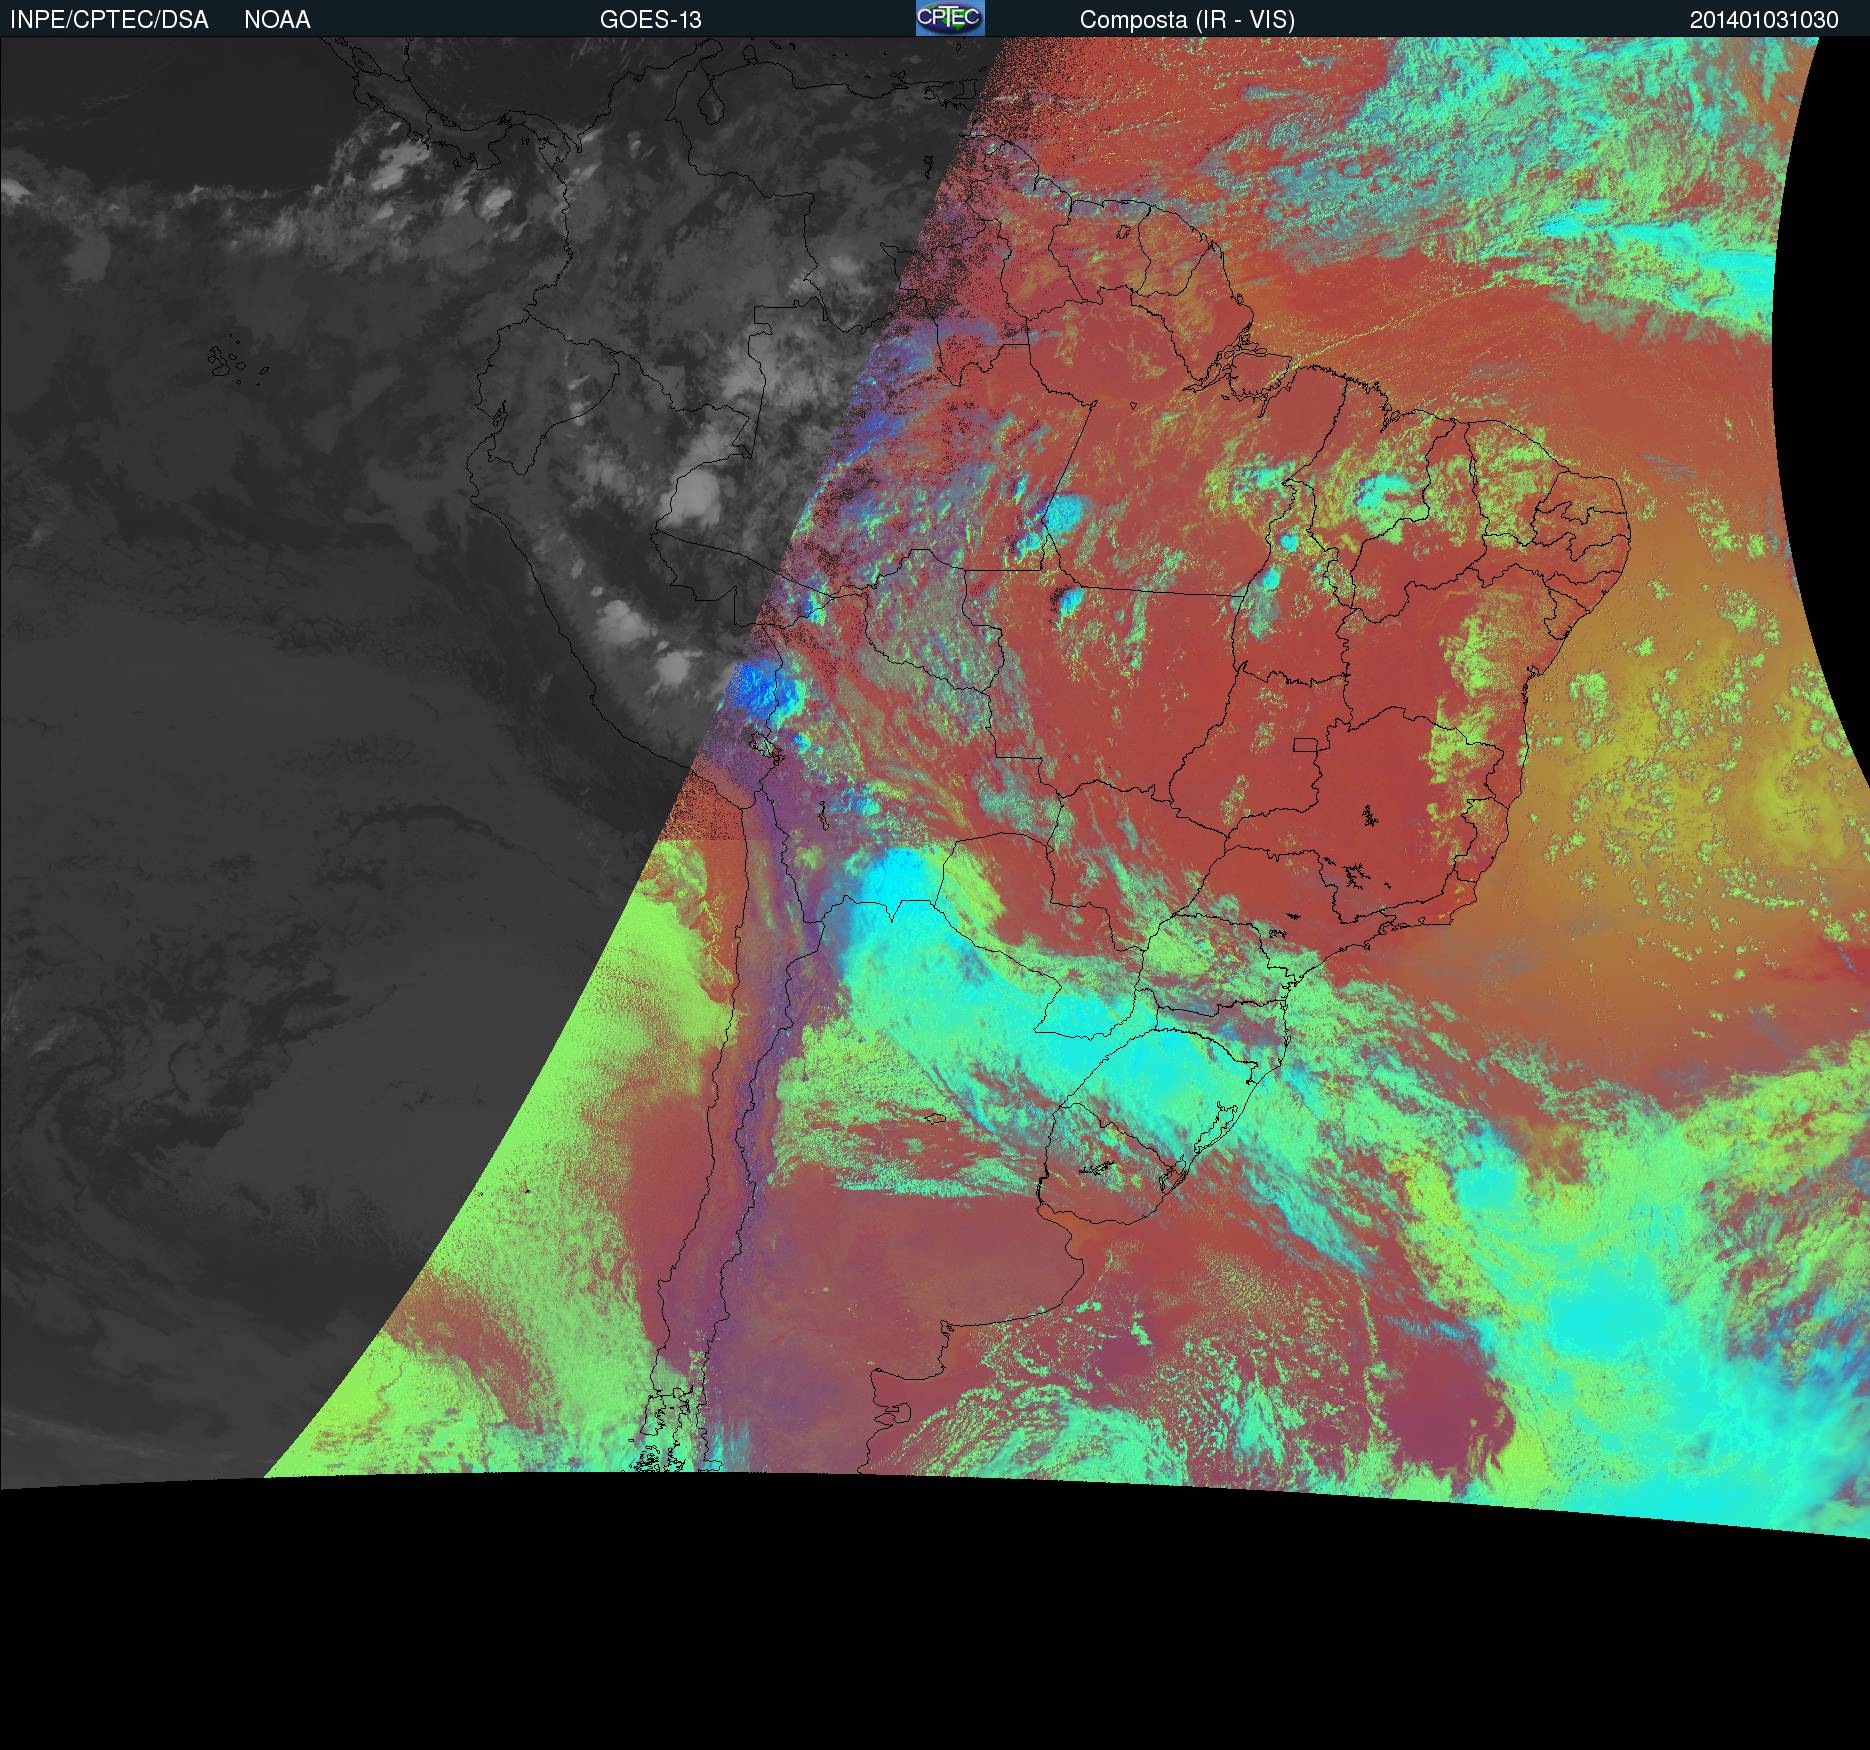
Task: Click the GOES-13 satellite name
Action: click(650, 20)
